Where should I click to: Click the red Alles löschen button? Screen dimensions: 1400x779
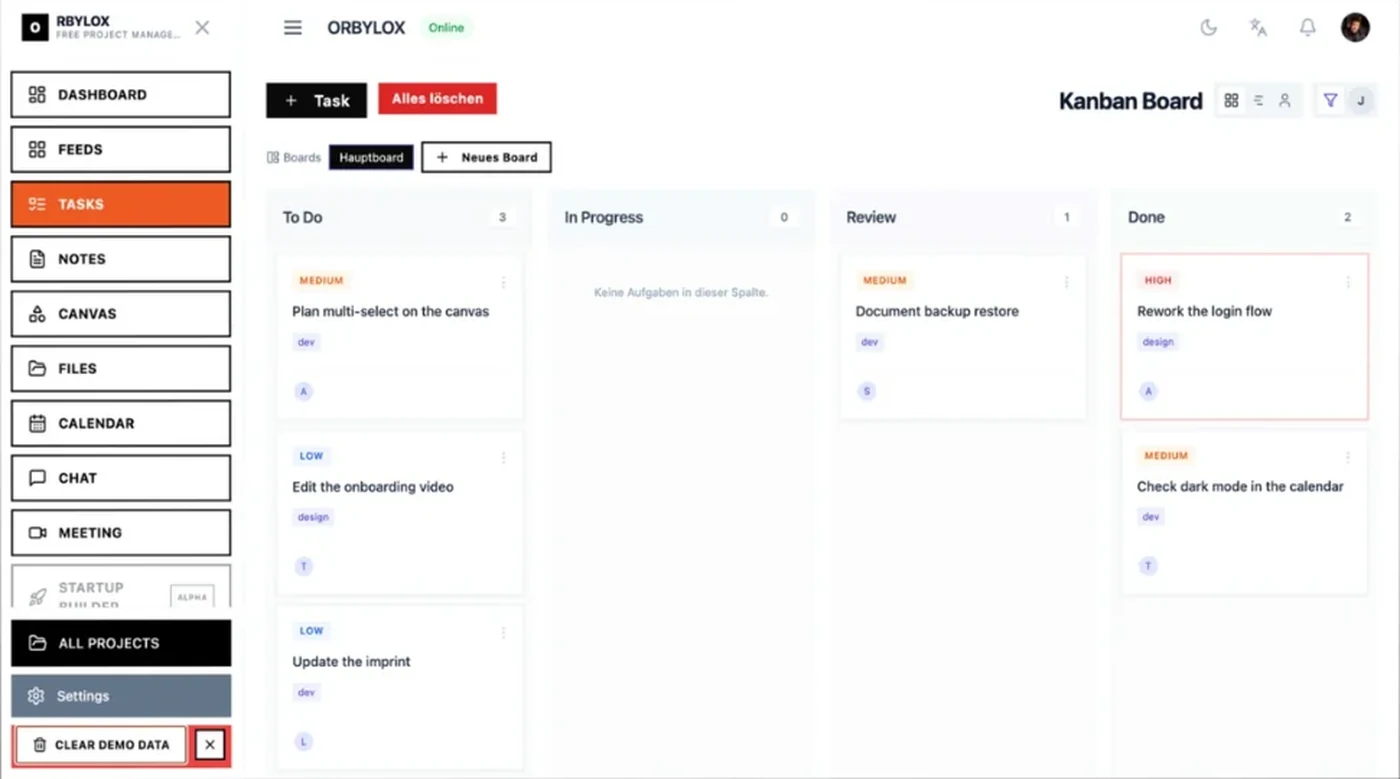tap(437, 99)
